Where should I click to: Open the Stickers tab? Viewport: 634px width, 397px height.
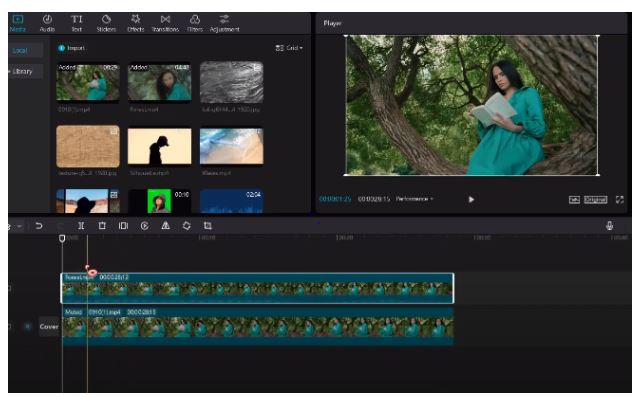point(106,23)
